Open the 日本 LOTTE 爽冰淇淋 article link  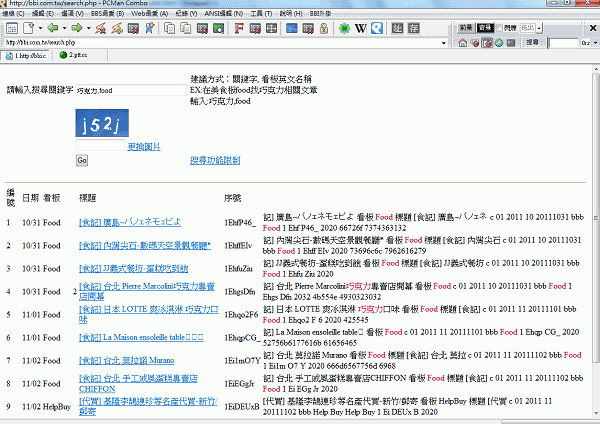click(149, 314)
